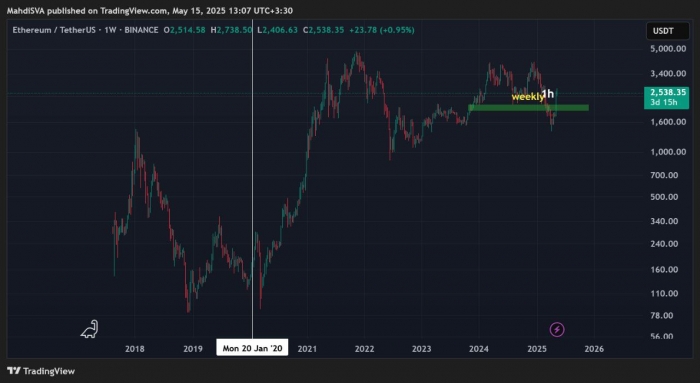This screenshot has height=383, width=700.
Task: Click the Ethereum / TetherUS symbol title
Action: click(54, 30)
